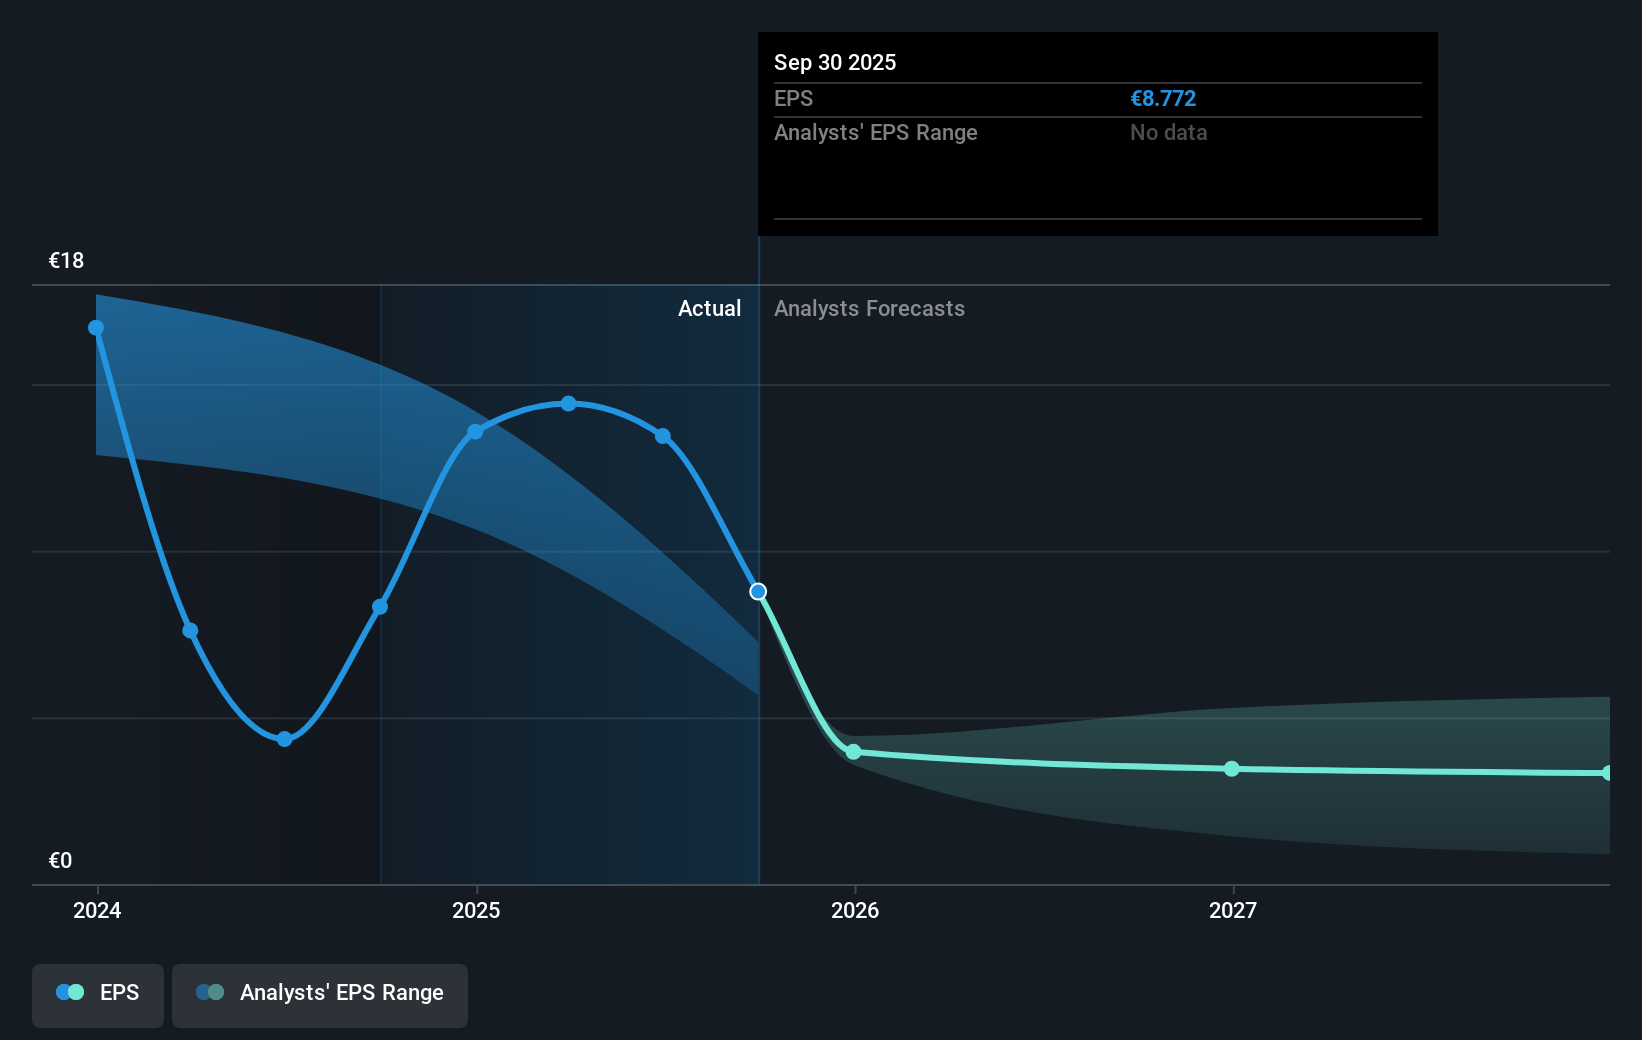
Task: Toggle the rightmost forecast endpoint marker
Action: [1608, 772]
